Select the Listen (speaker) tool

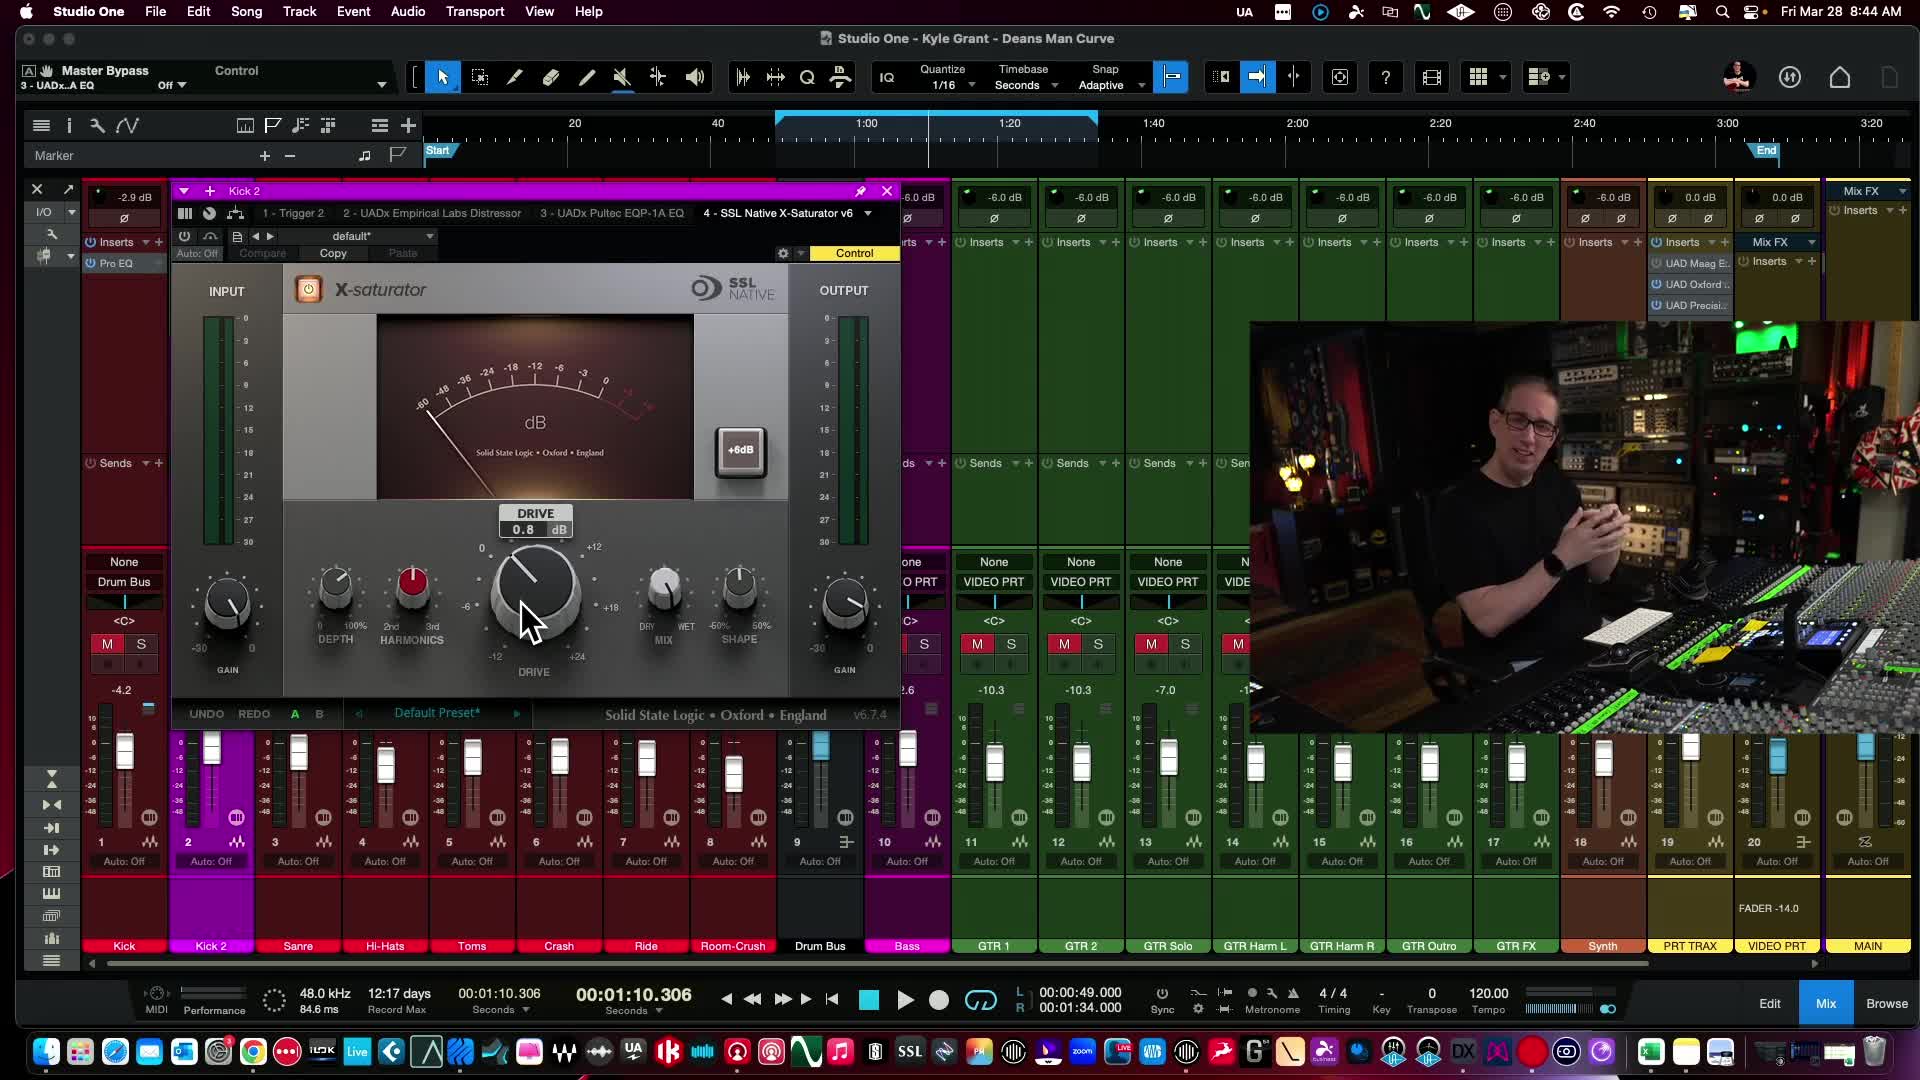pos(694,77)
